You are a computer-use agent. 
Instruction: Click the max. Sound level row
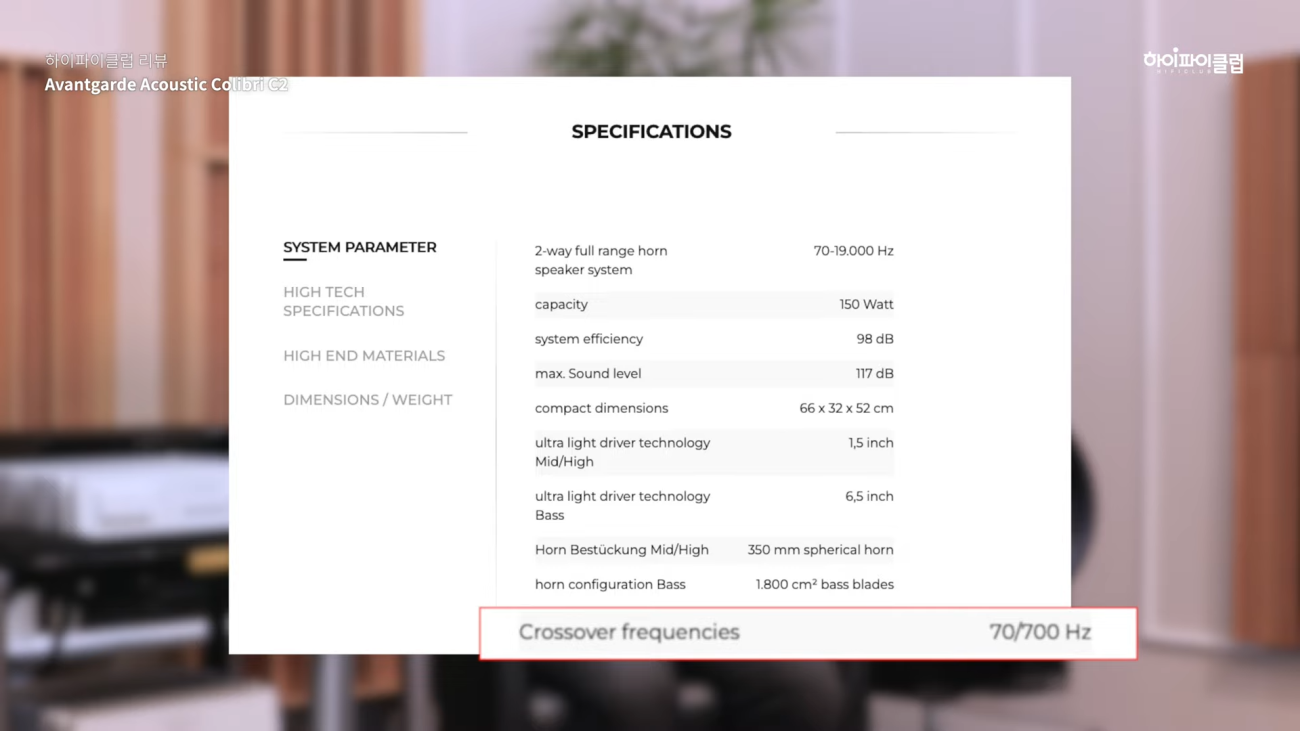coord(713,374)
